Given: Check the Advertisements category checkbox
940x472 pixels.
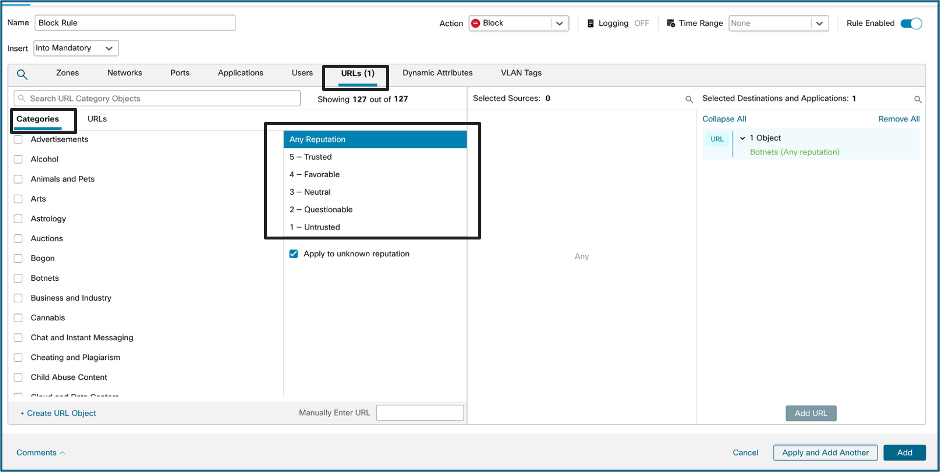Looking at the screenshot, I should point(19,139).
